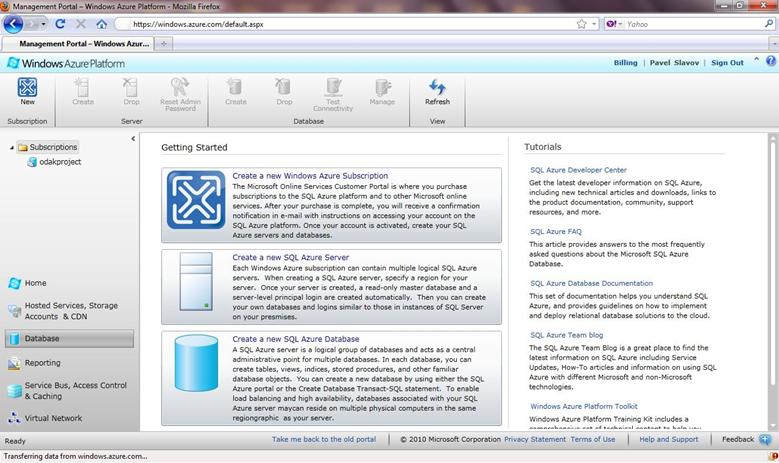This screenshot has height=463, width=779.
Task: Go back with the browser Back arrow
Action: tap(13, 24)
